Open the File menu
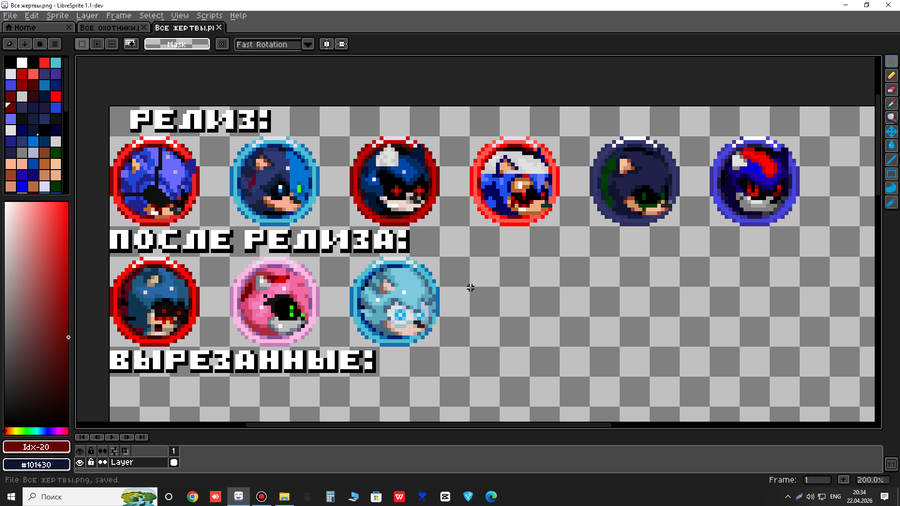This screenshot has height=506, width=900. (x=10, y=15)
